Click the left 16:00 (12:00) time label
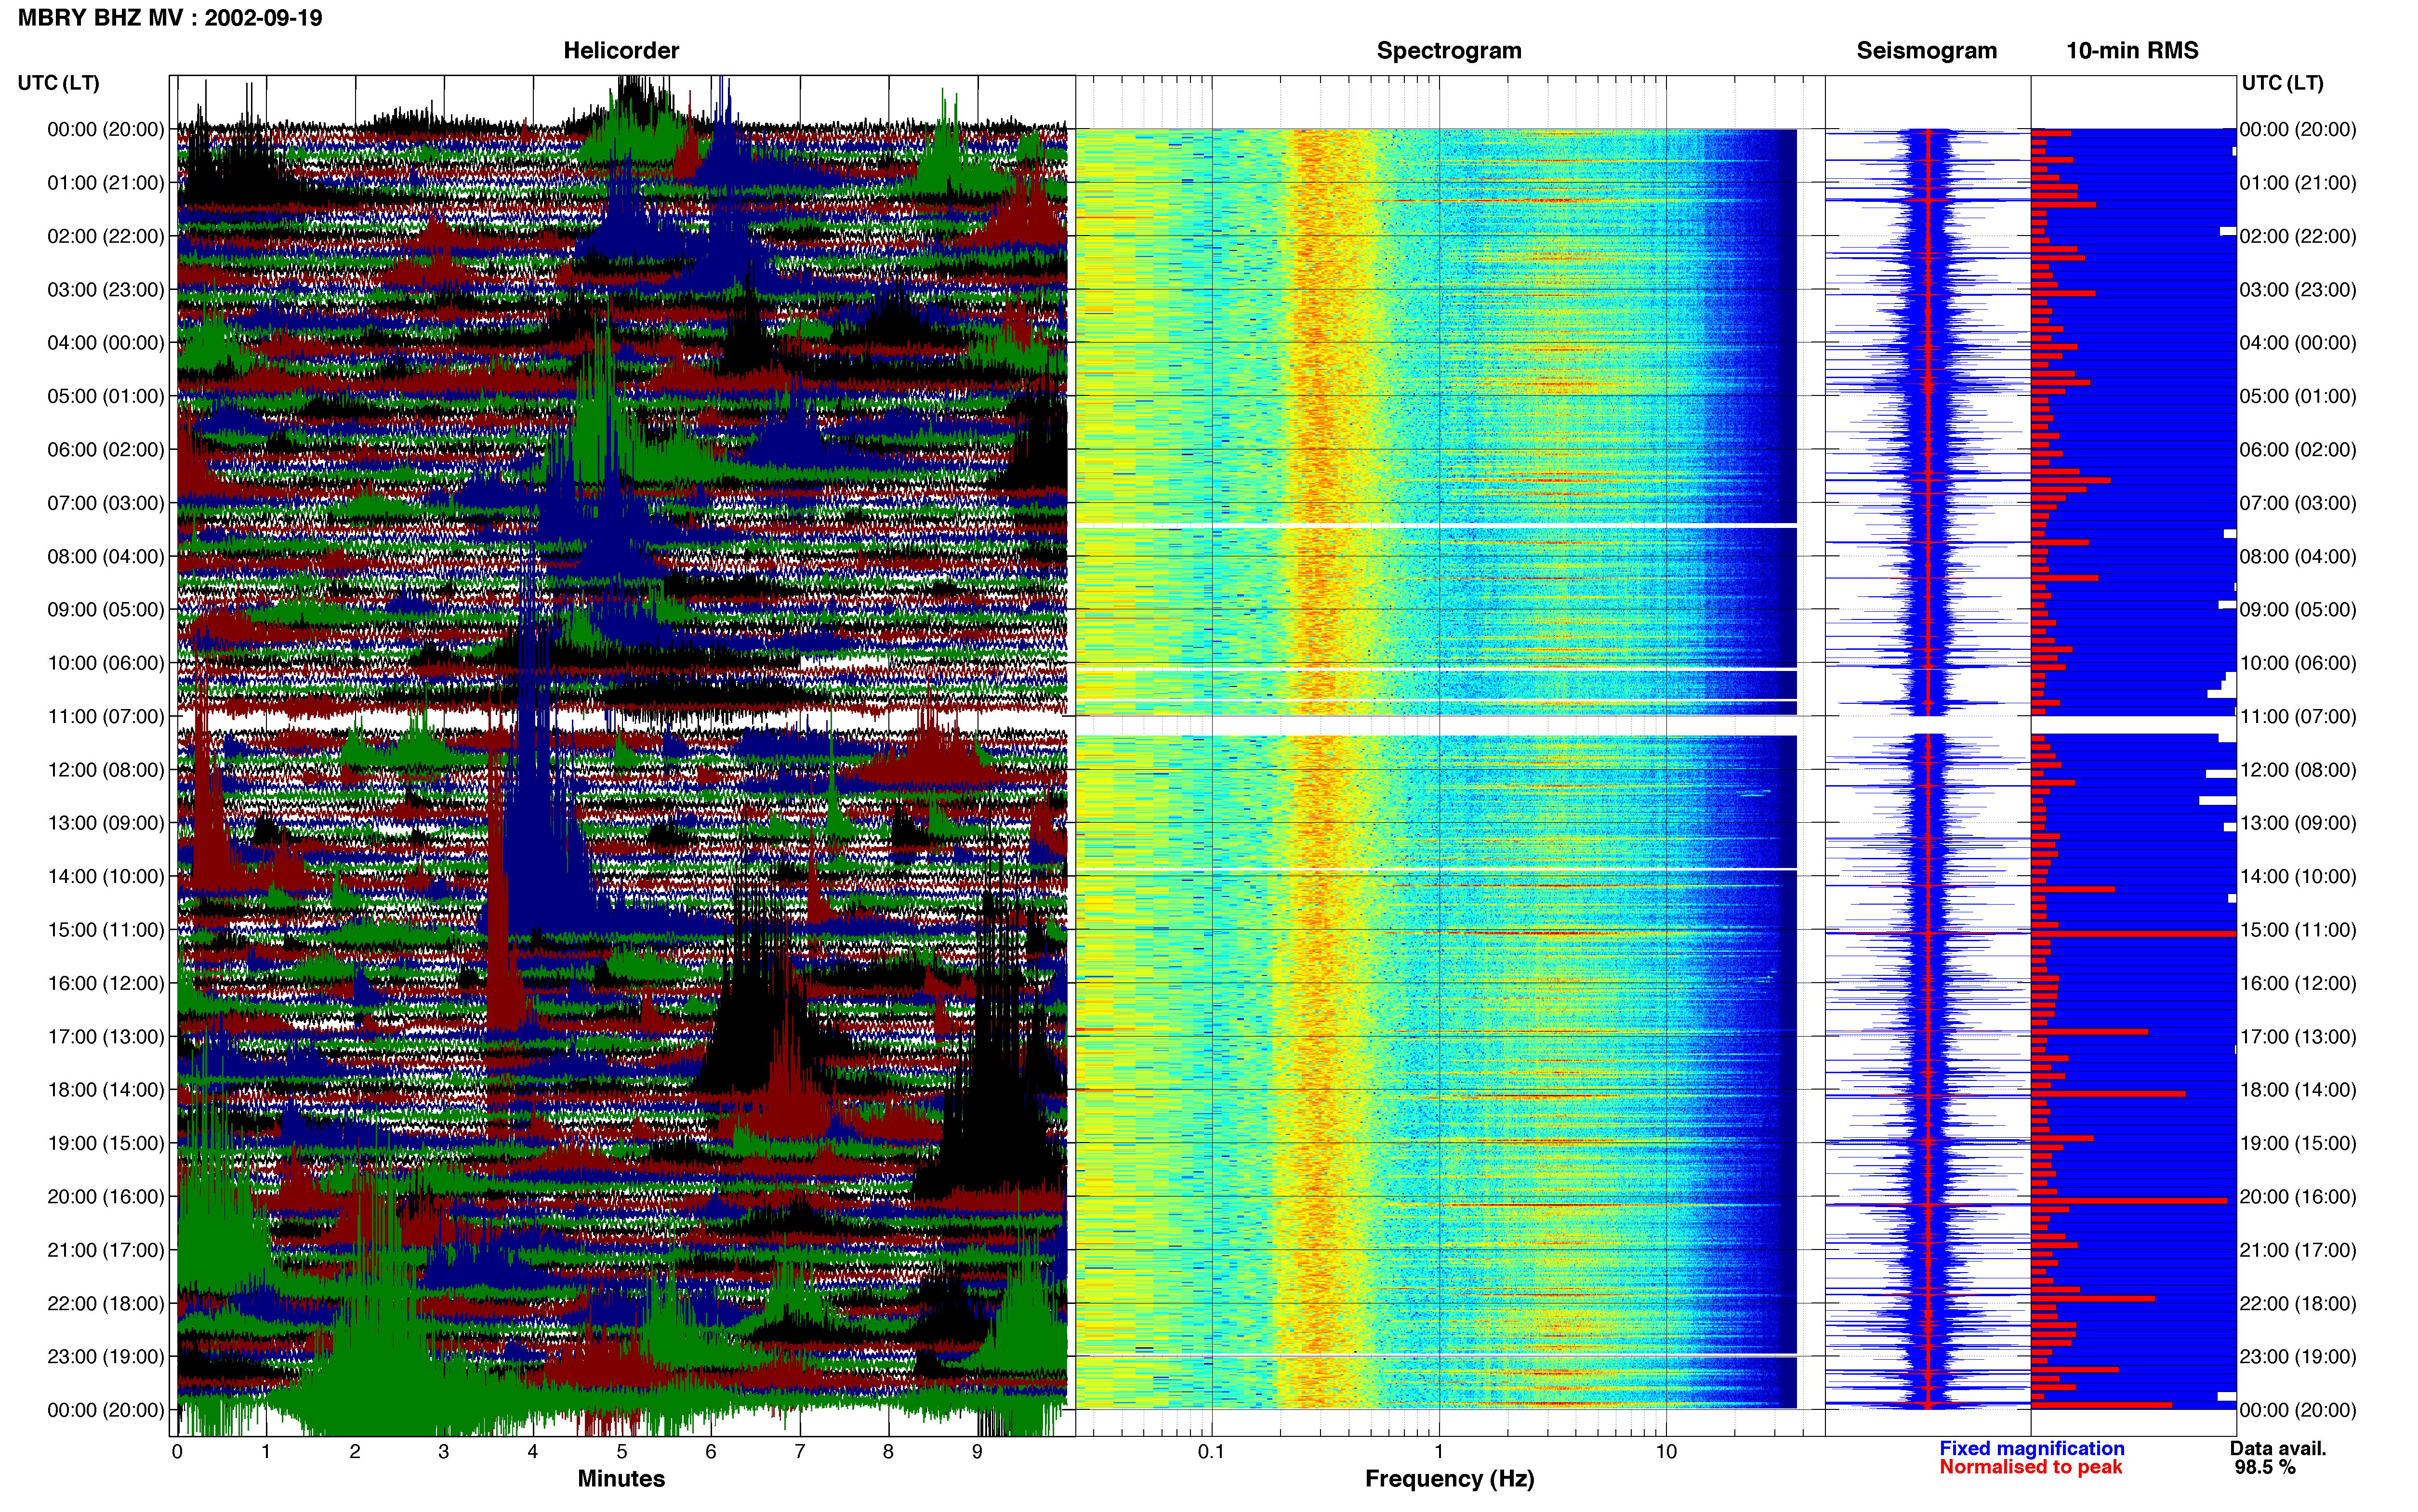Viewport: 2418px width, 1512px height. 106,983
